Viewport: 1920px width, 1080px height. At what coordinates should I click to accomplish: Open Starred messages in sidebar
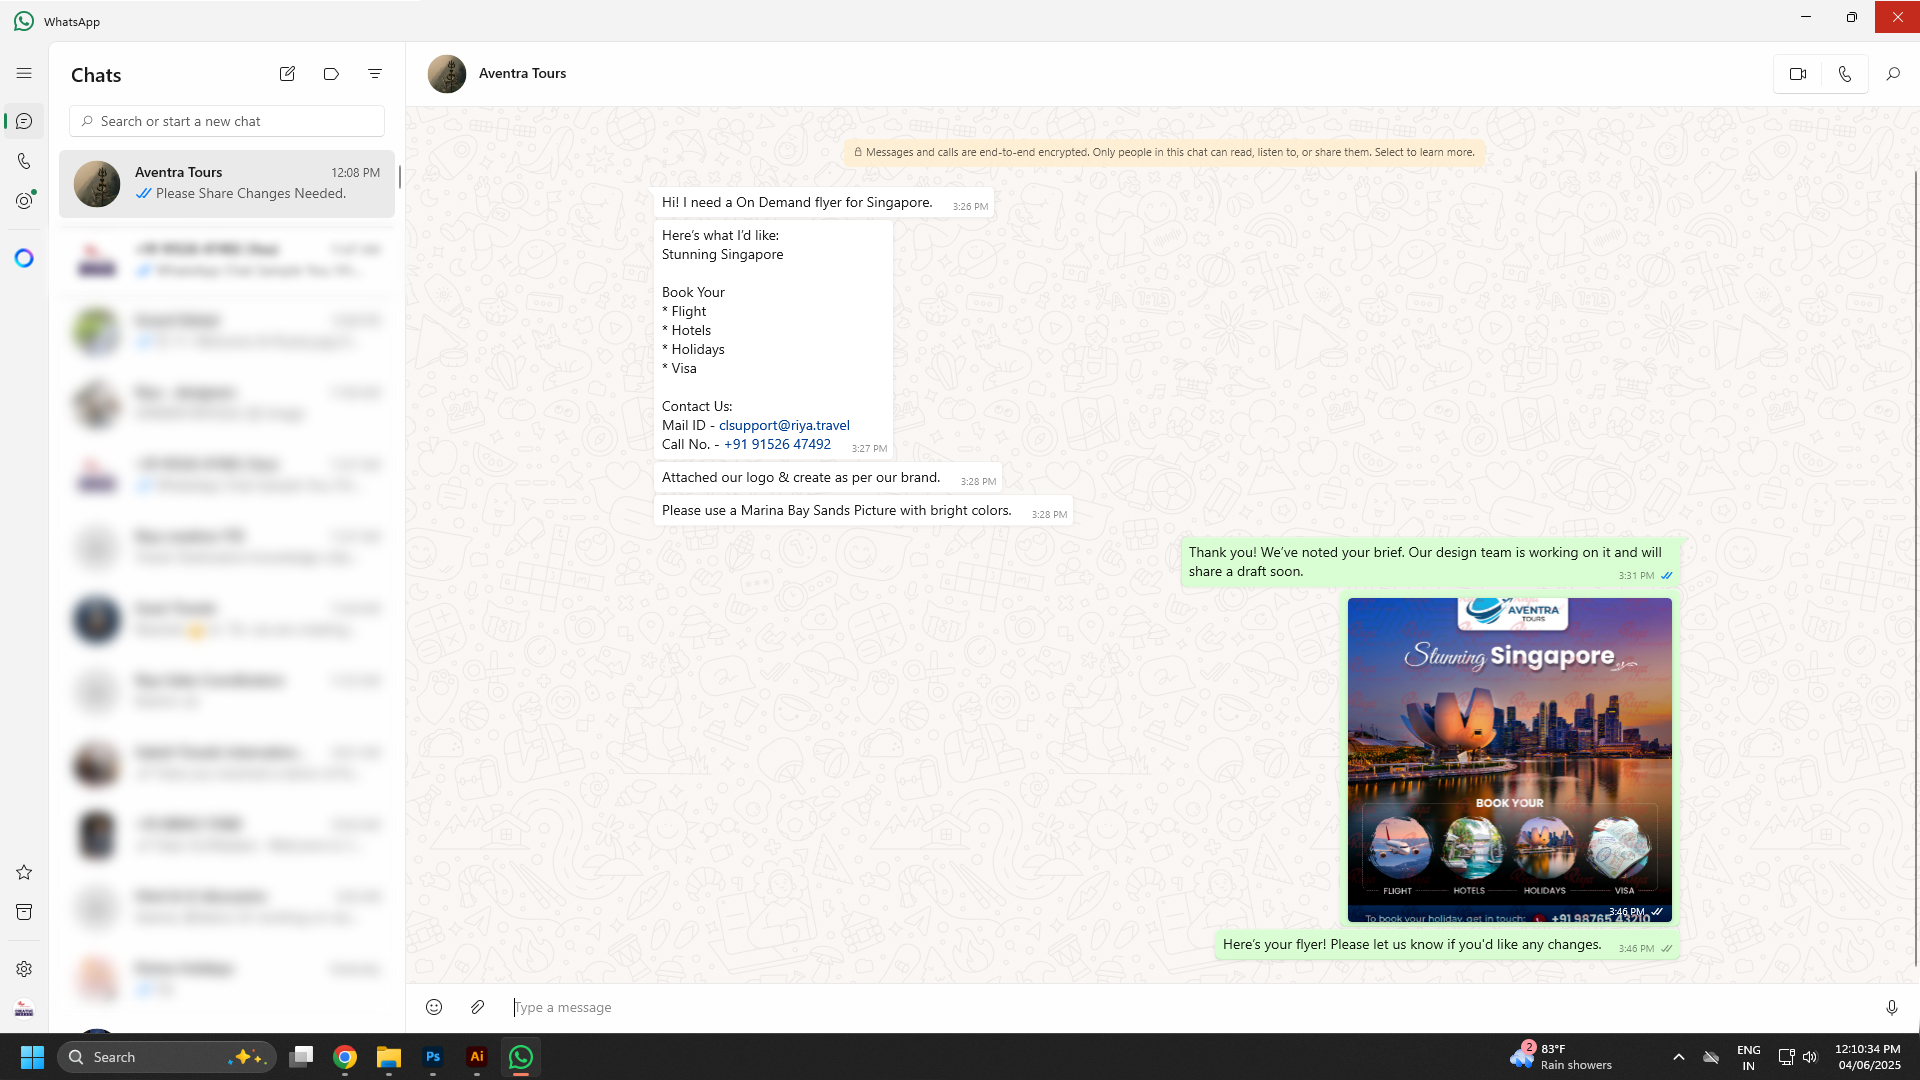(x=24, y=872)
